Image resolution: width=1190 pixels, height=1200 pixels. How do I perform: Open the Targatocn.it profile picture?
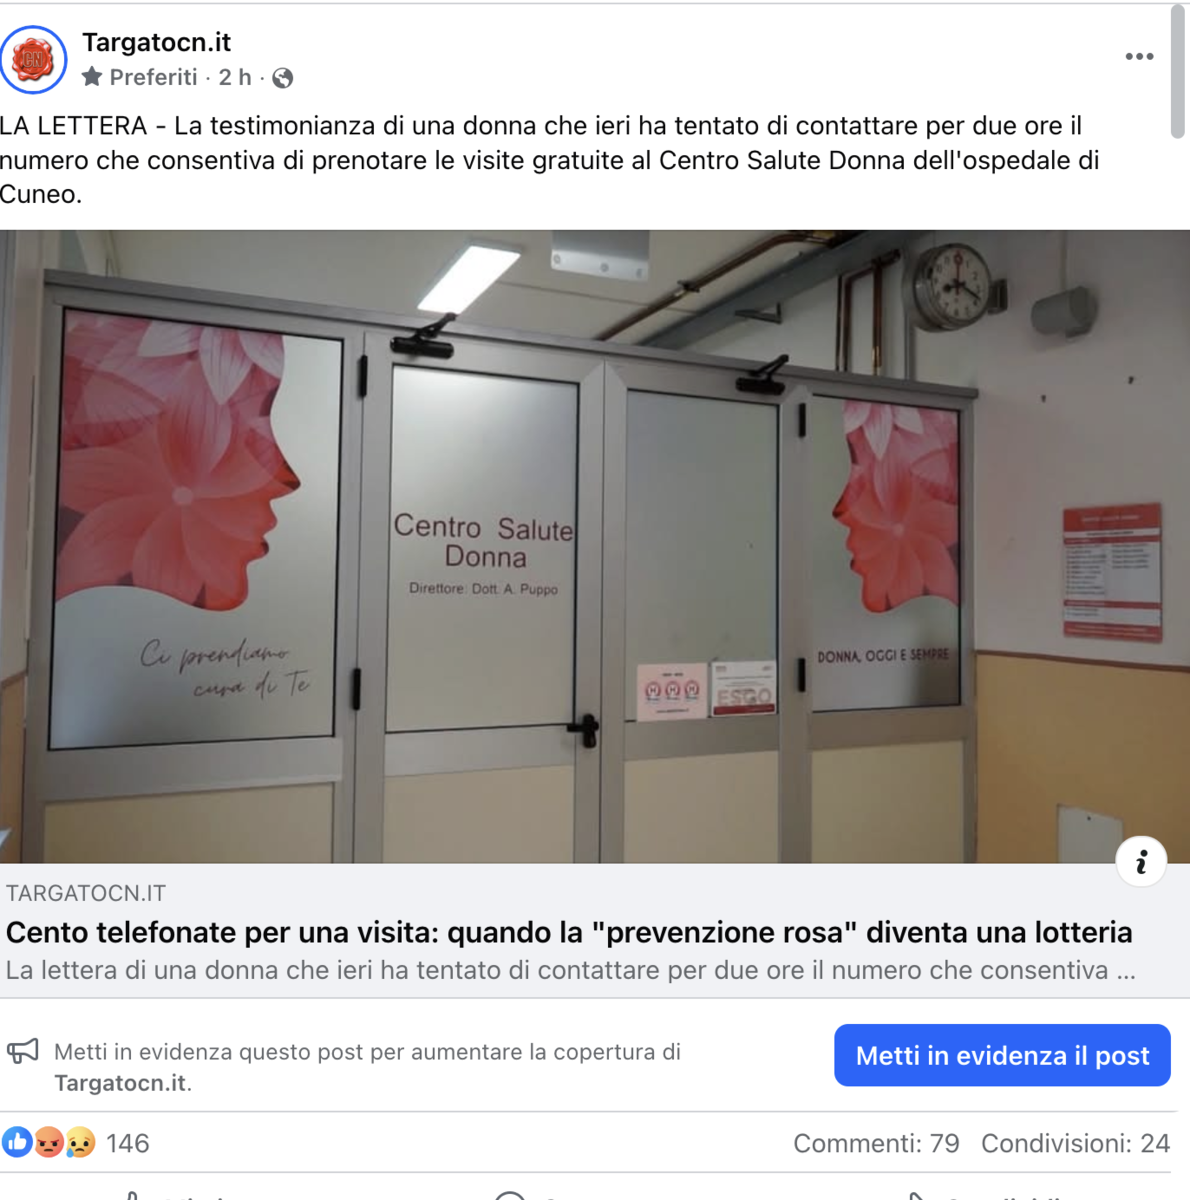(34, 60)
